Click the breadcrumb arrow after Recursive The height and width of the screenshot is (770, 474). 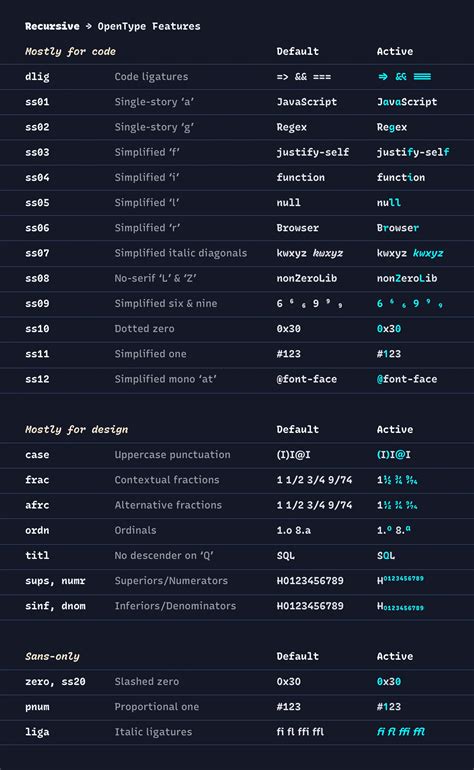click(88, 26)
